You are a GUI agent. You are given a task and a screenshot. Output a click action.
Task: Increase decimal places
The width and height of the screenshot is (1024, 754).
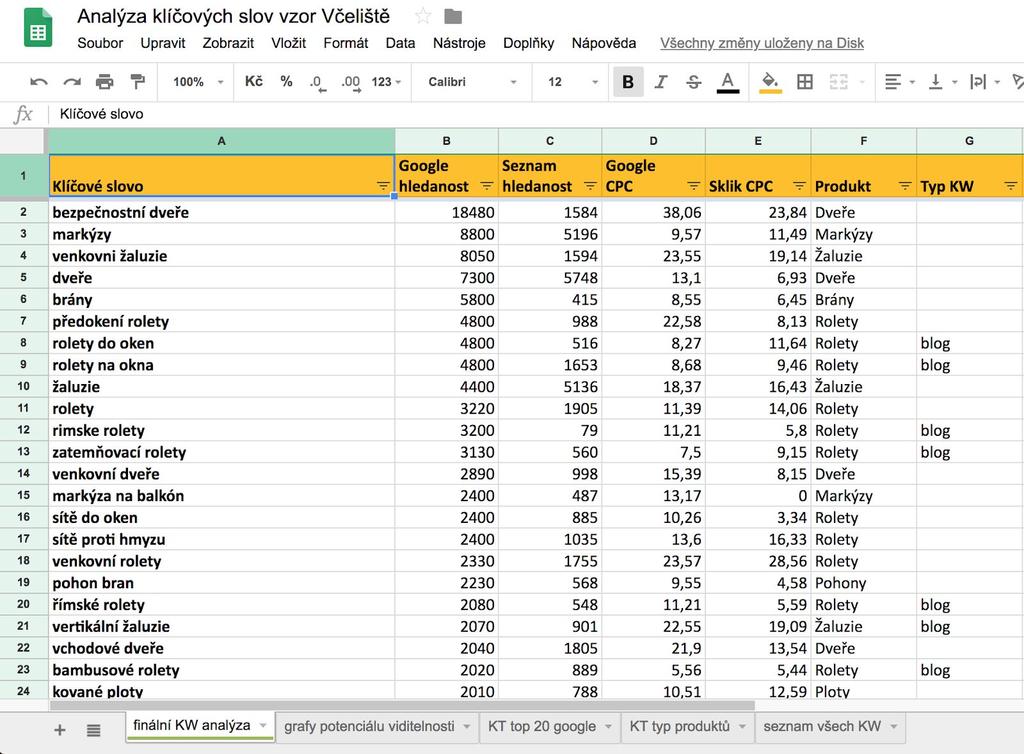[351, 82]
